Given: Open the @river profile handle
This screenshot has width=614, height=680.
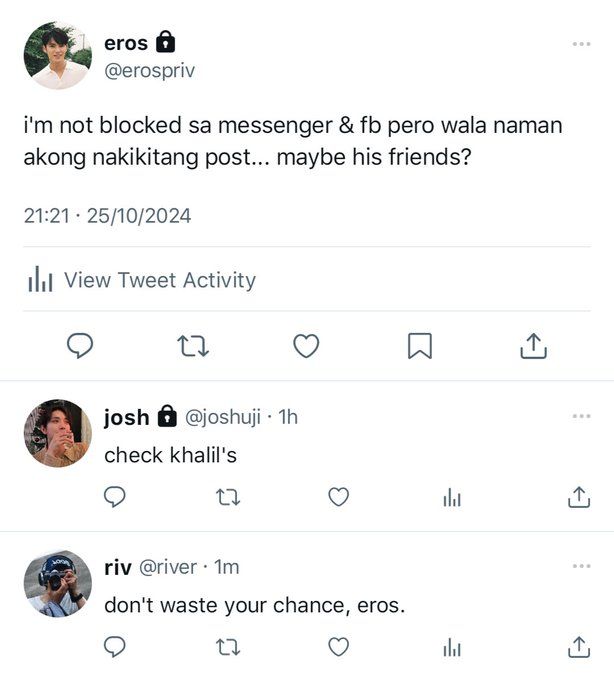Looking at the screenshot, I should (x=168, y=567).
